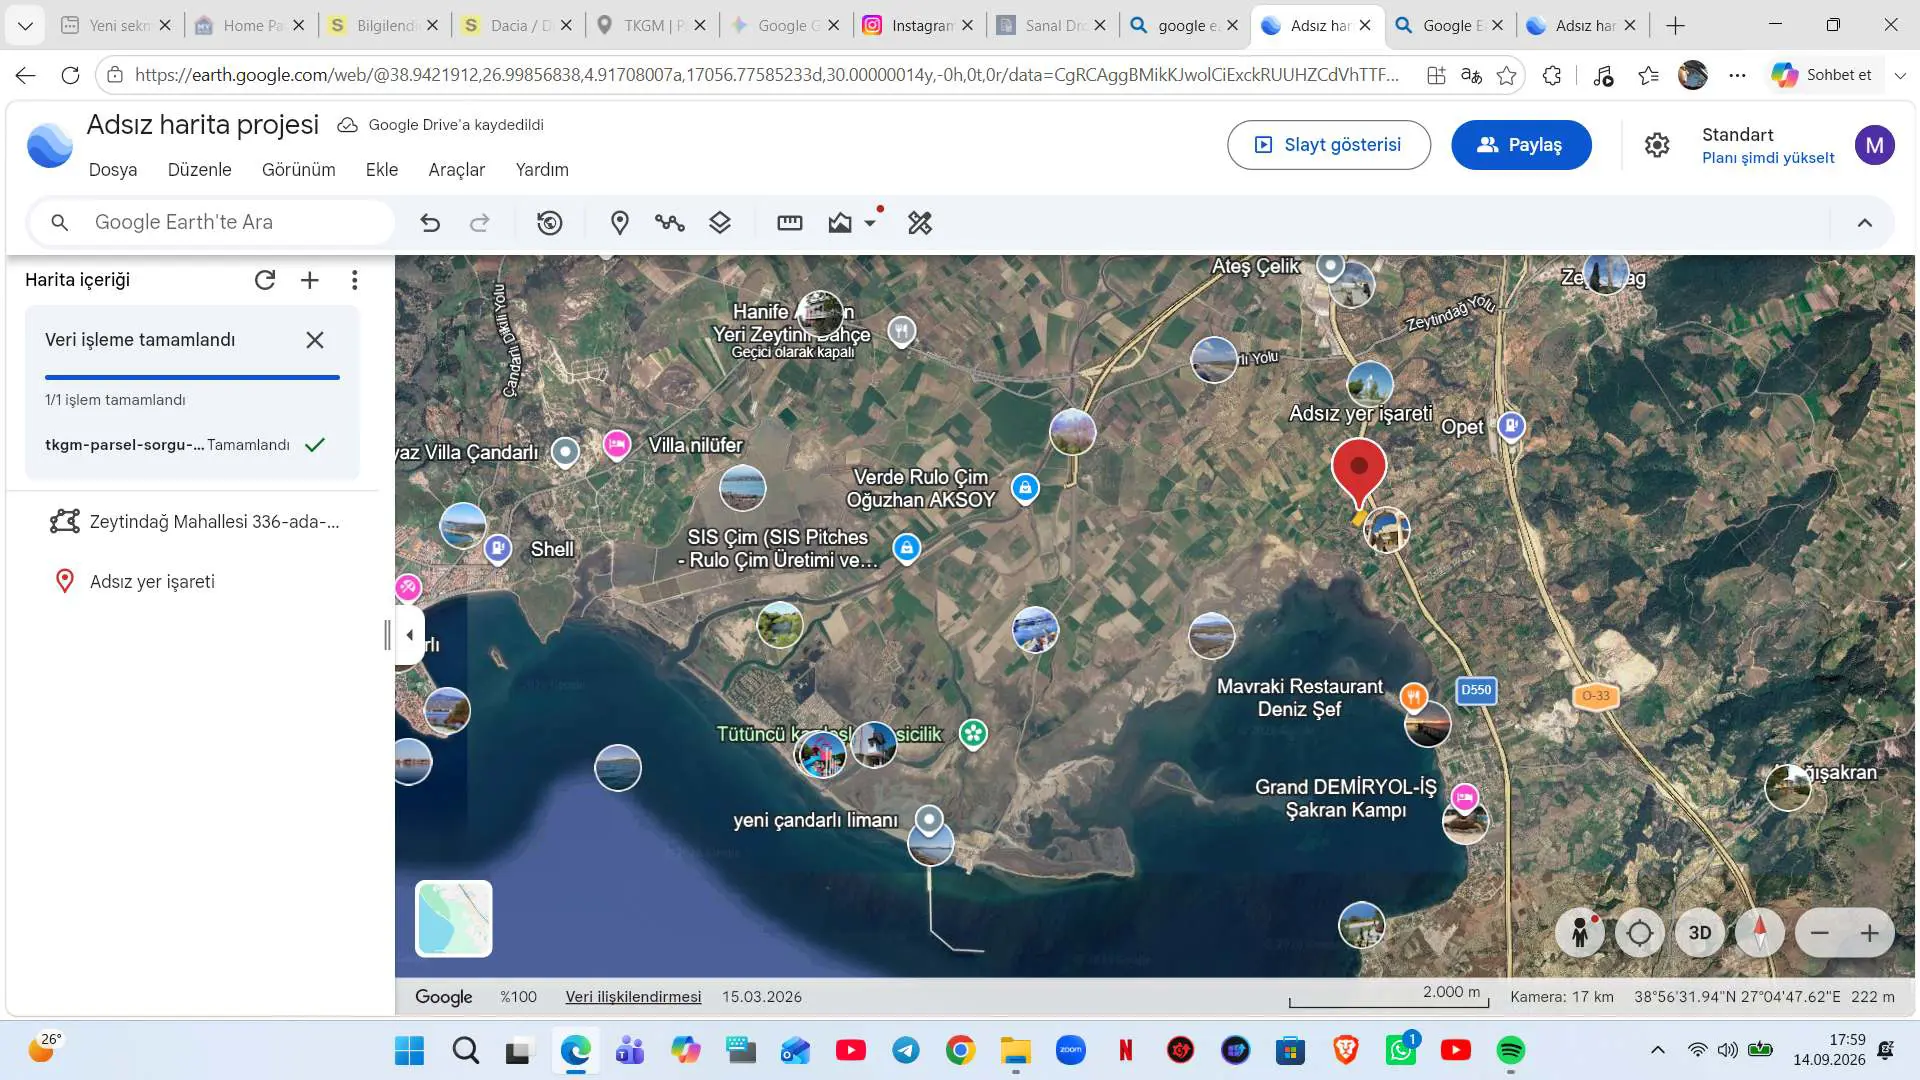
Task: Open the data layers imagery tool
Action: (840, 223)
